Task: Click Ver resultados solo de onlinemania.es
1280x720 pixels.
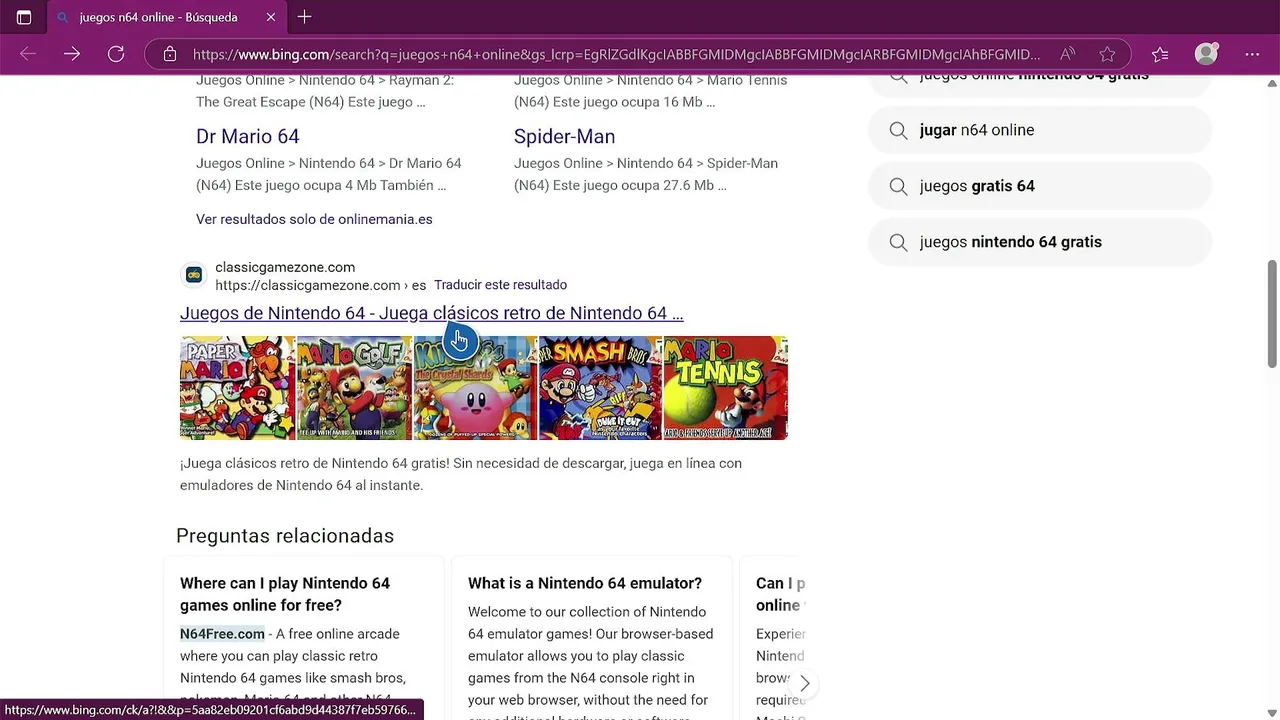Action: coord(314,219)
